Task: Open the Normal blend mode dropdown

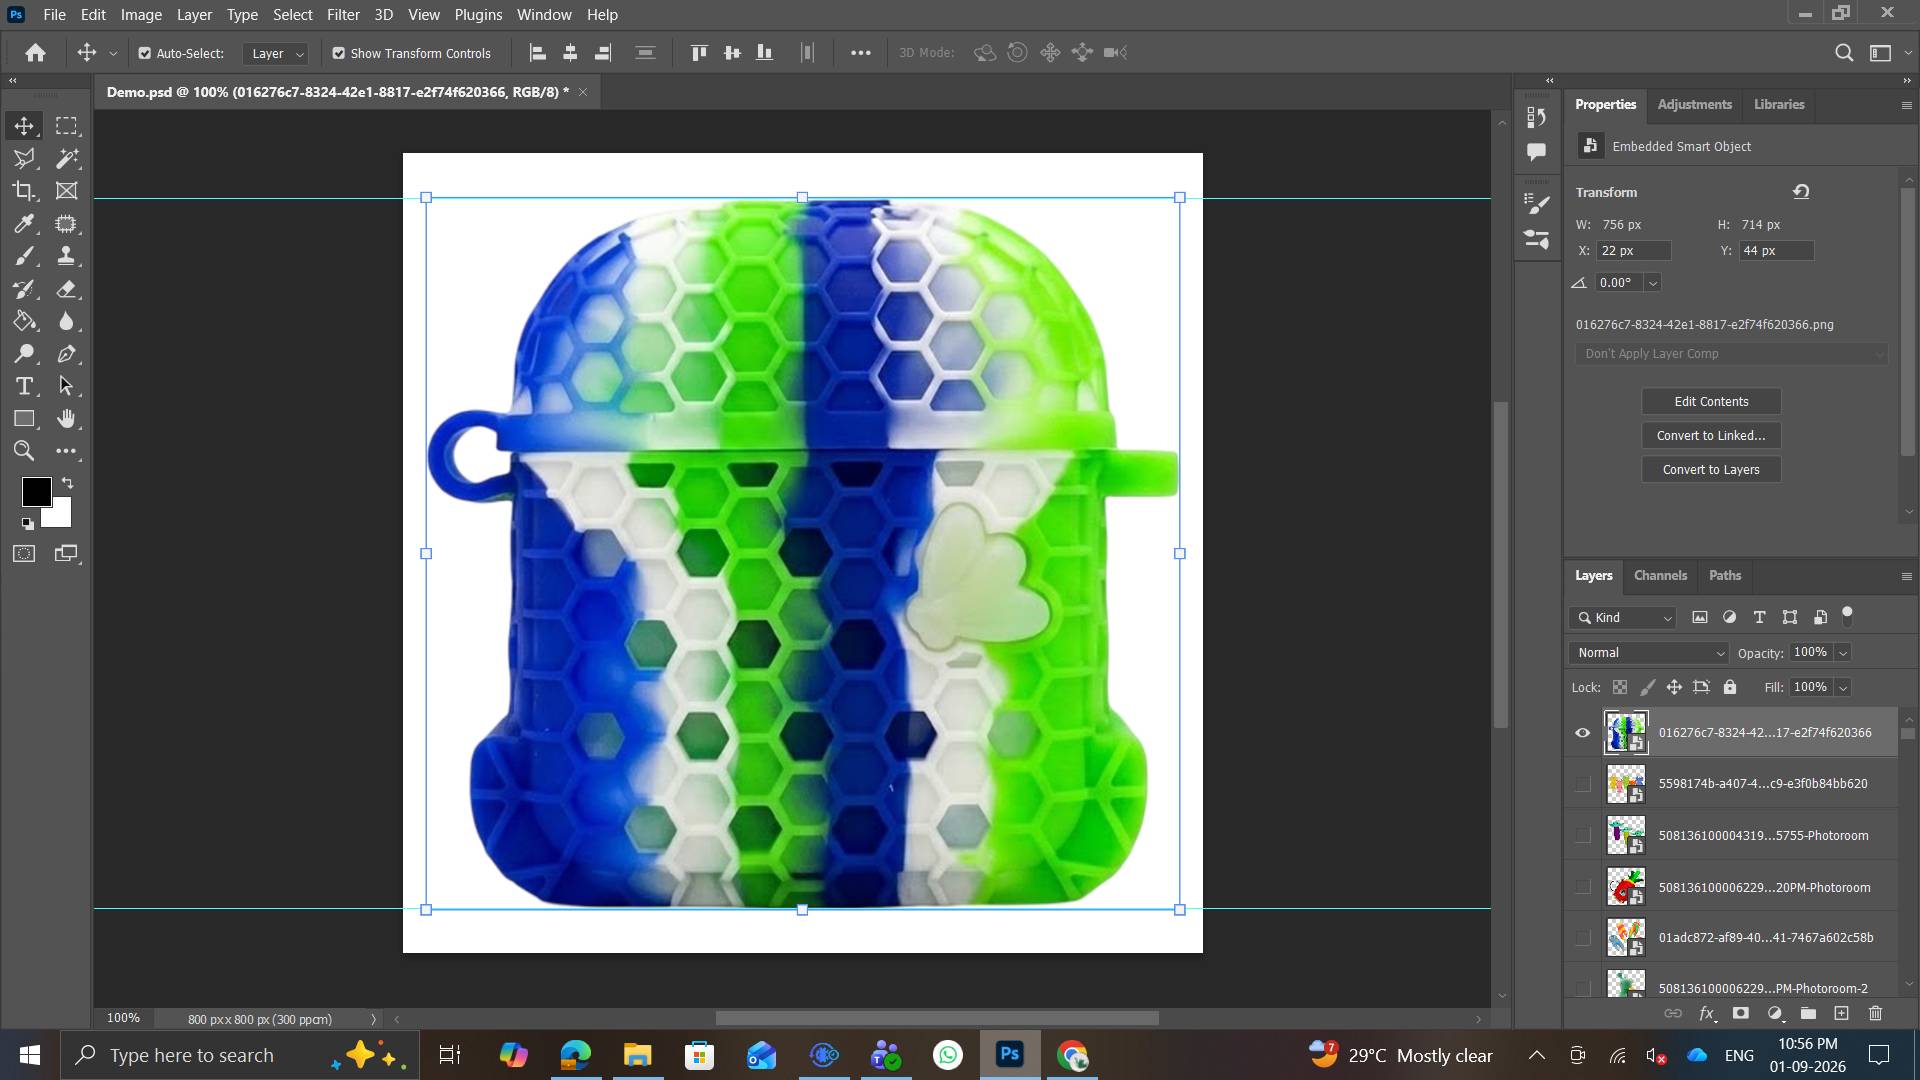Action: click(1649, 652)
